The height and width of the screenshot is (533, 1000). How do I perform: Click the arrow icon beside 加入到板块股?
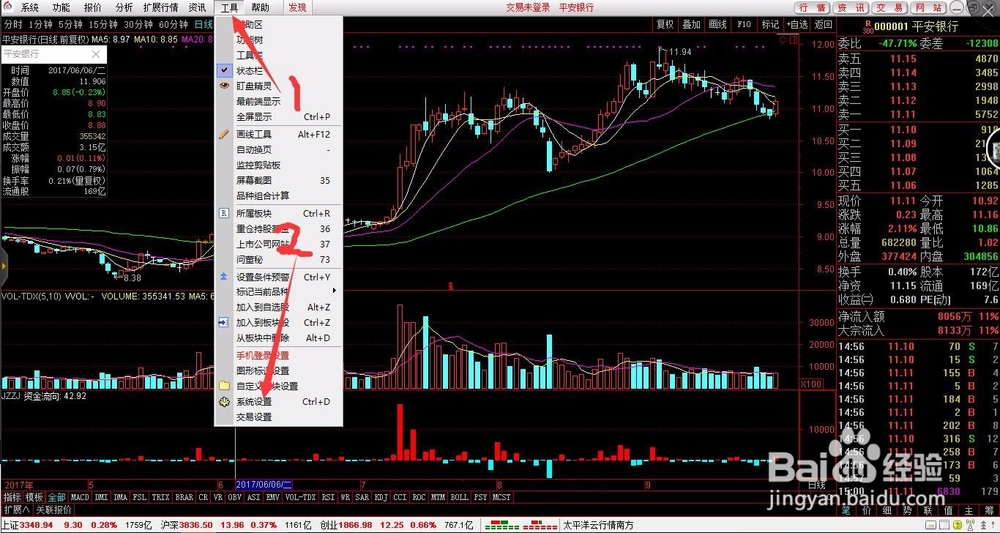tap(224, 323)
